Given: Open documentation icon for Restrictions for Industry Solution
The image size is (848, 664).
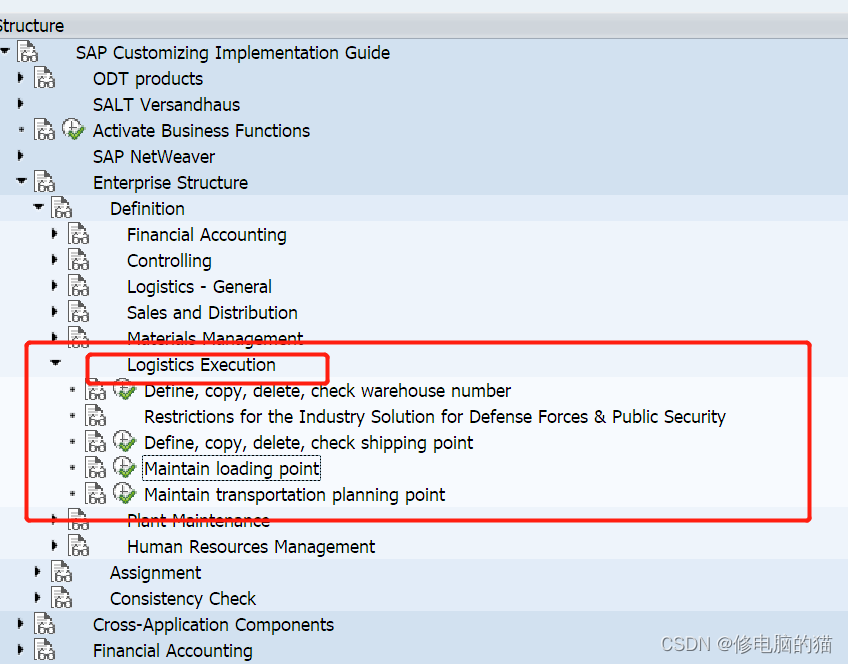Looking at the screenshot, I should (96, 417).
